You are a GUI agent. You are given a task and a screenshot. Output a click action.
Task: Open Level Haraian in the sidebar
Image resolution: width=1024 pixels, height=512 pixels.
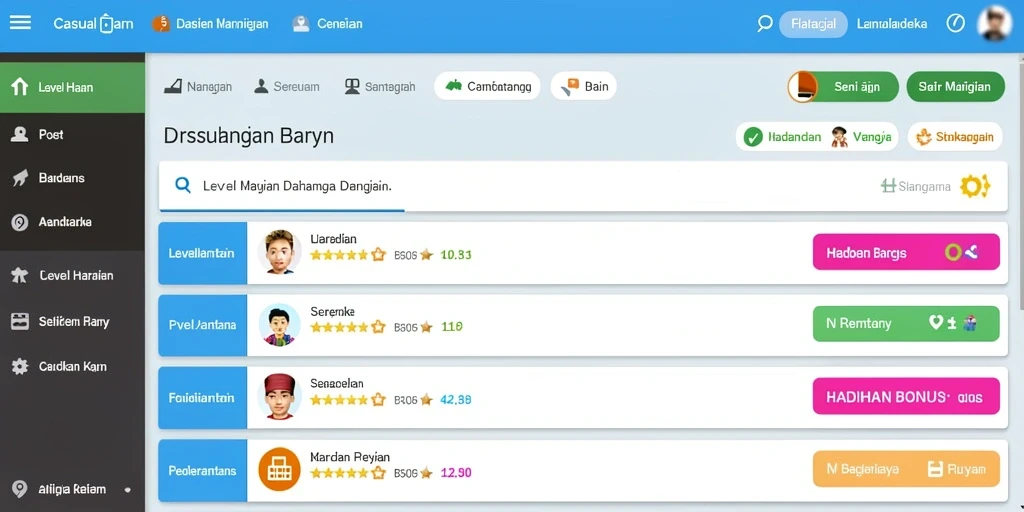pos(72,276)
